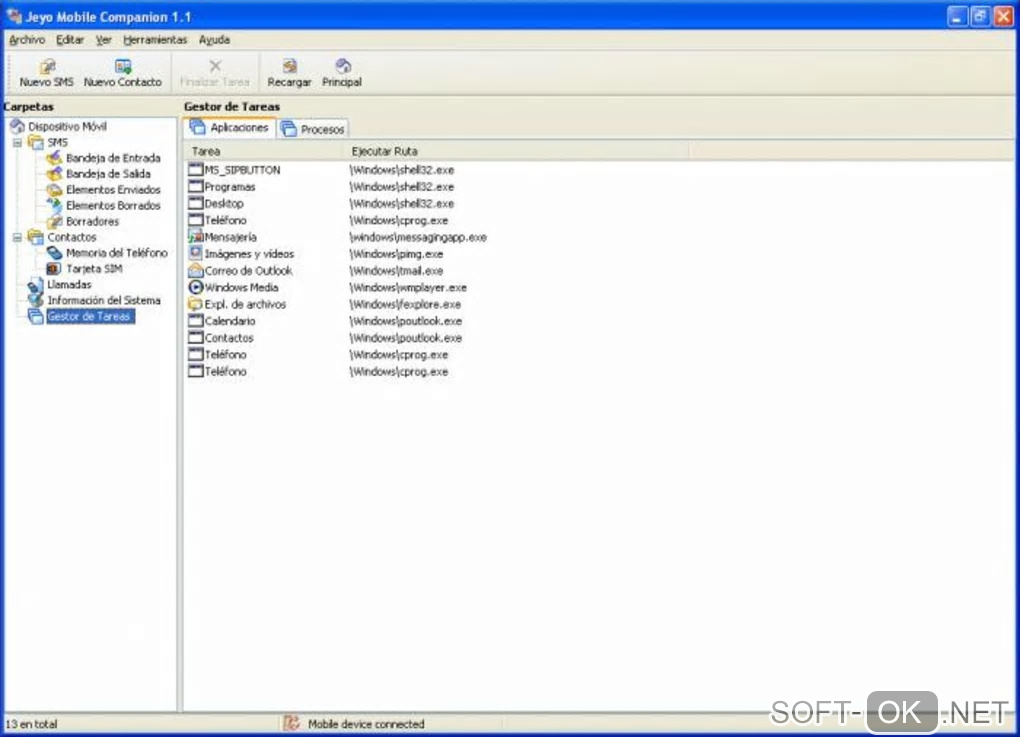Click the Gestor de Tareas tree icon
The image size is (1020, 737).
click(x=36, y=317)
